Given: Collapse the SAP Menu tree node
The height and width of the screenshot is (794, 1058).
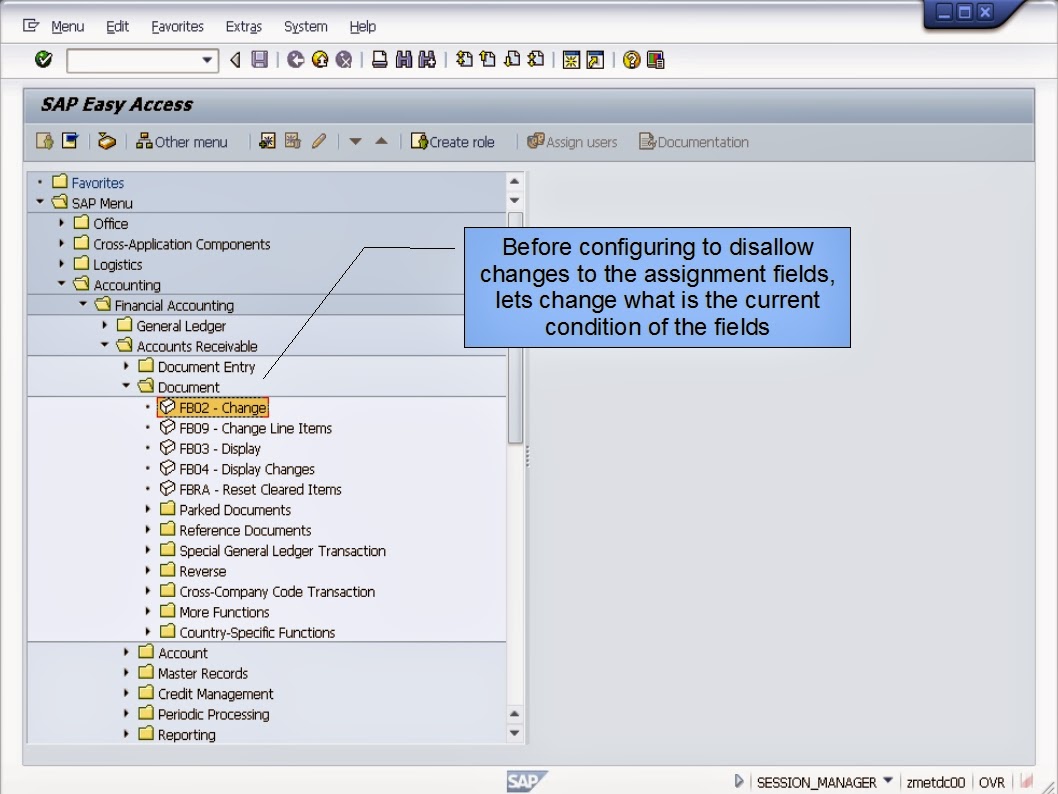Looking at the screenshot, I should click(40, 202).
